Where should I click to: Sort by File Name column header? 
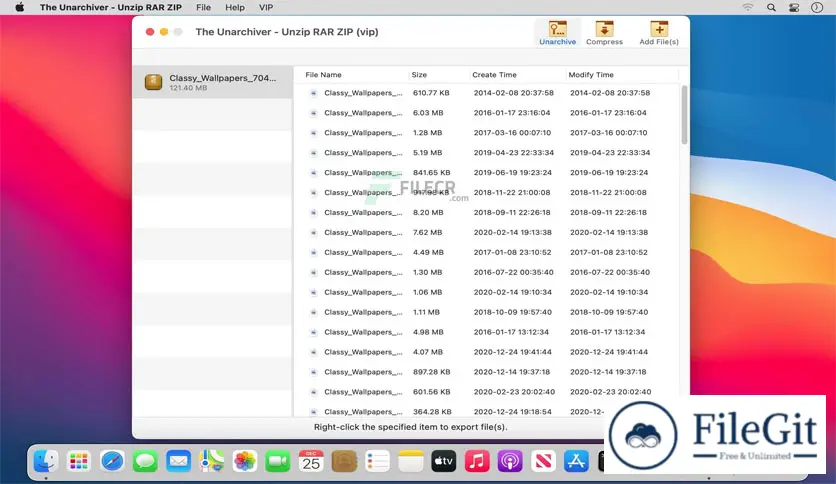[323, 75]
